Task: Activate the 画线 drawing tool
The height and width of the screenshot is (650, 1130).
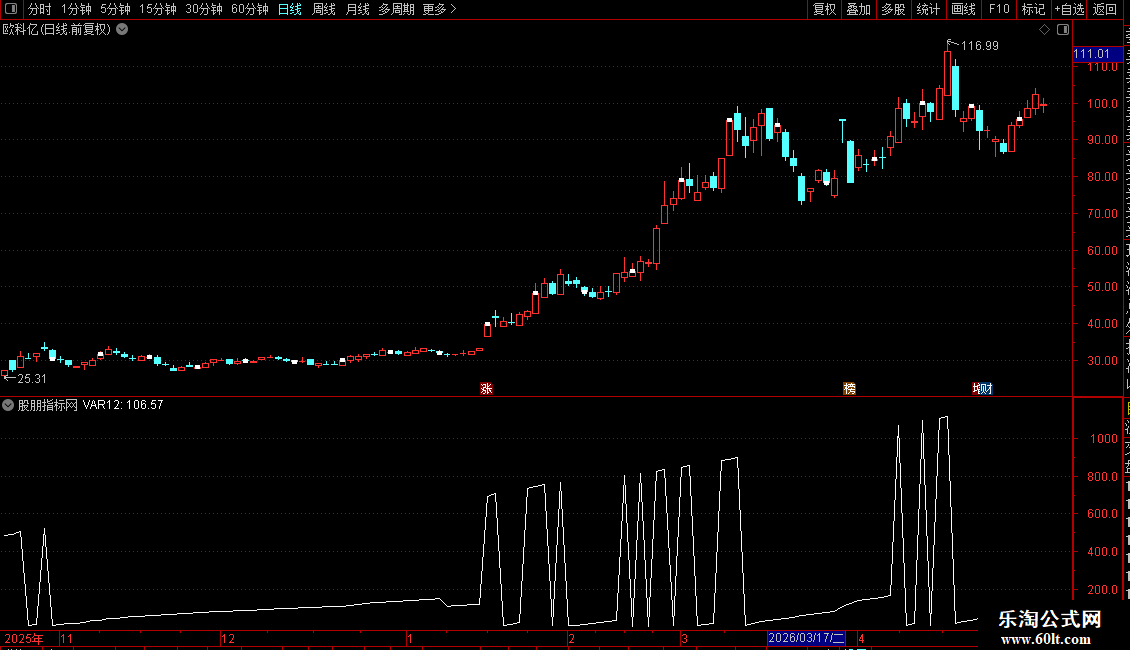Action: click(963, 9)
